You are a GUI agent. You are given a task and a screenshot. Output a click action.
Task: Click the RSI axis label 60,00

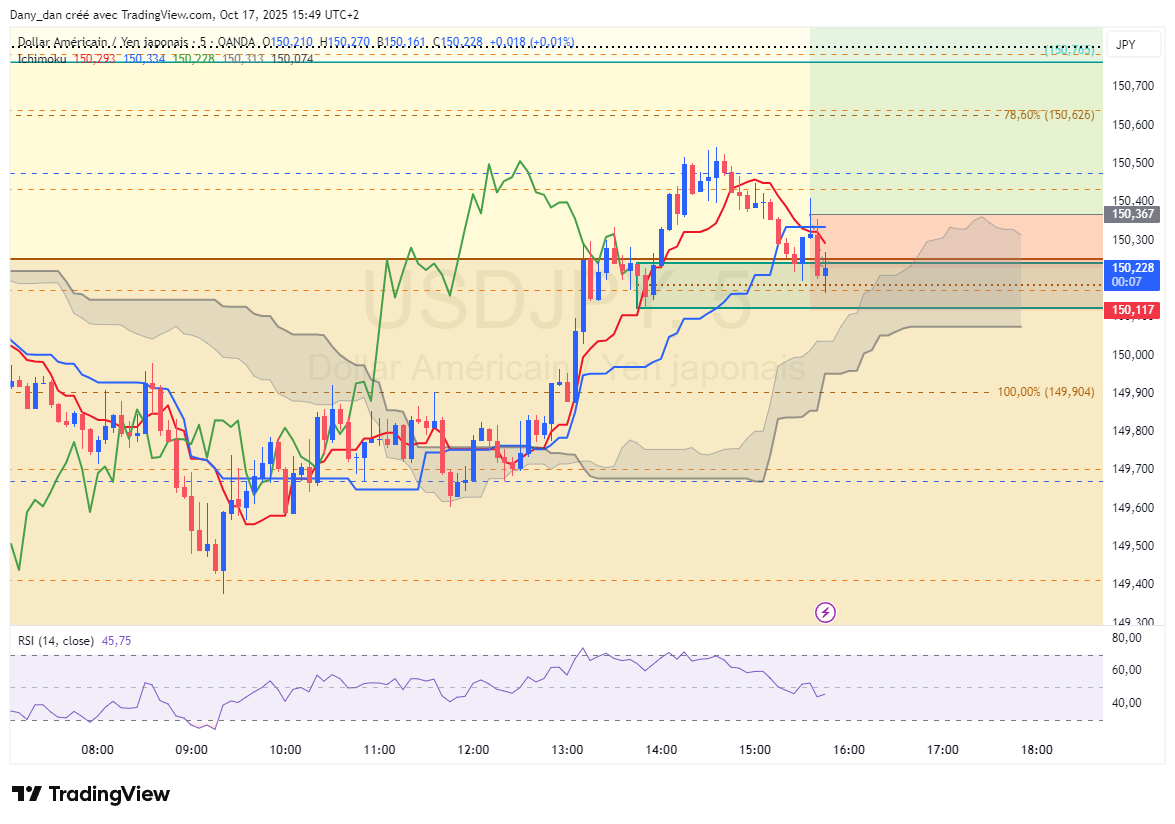pos(1127,670)
